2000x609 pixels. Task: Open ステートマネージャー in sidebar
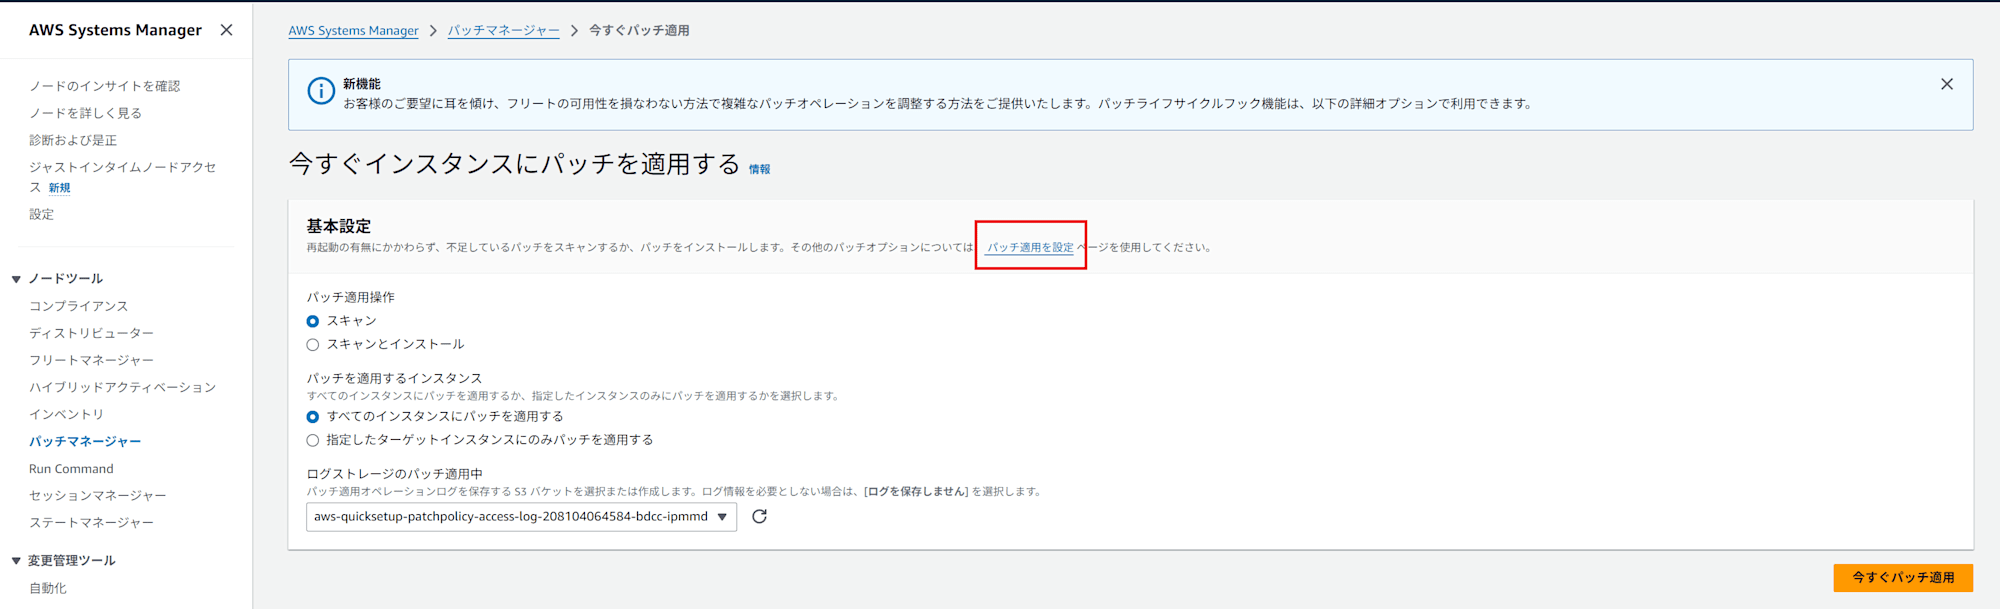(91, 522)
